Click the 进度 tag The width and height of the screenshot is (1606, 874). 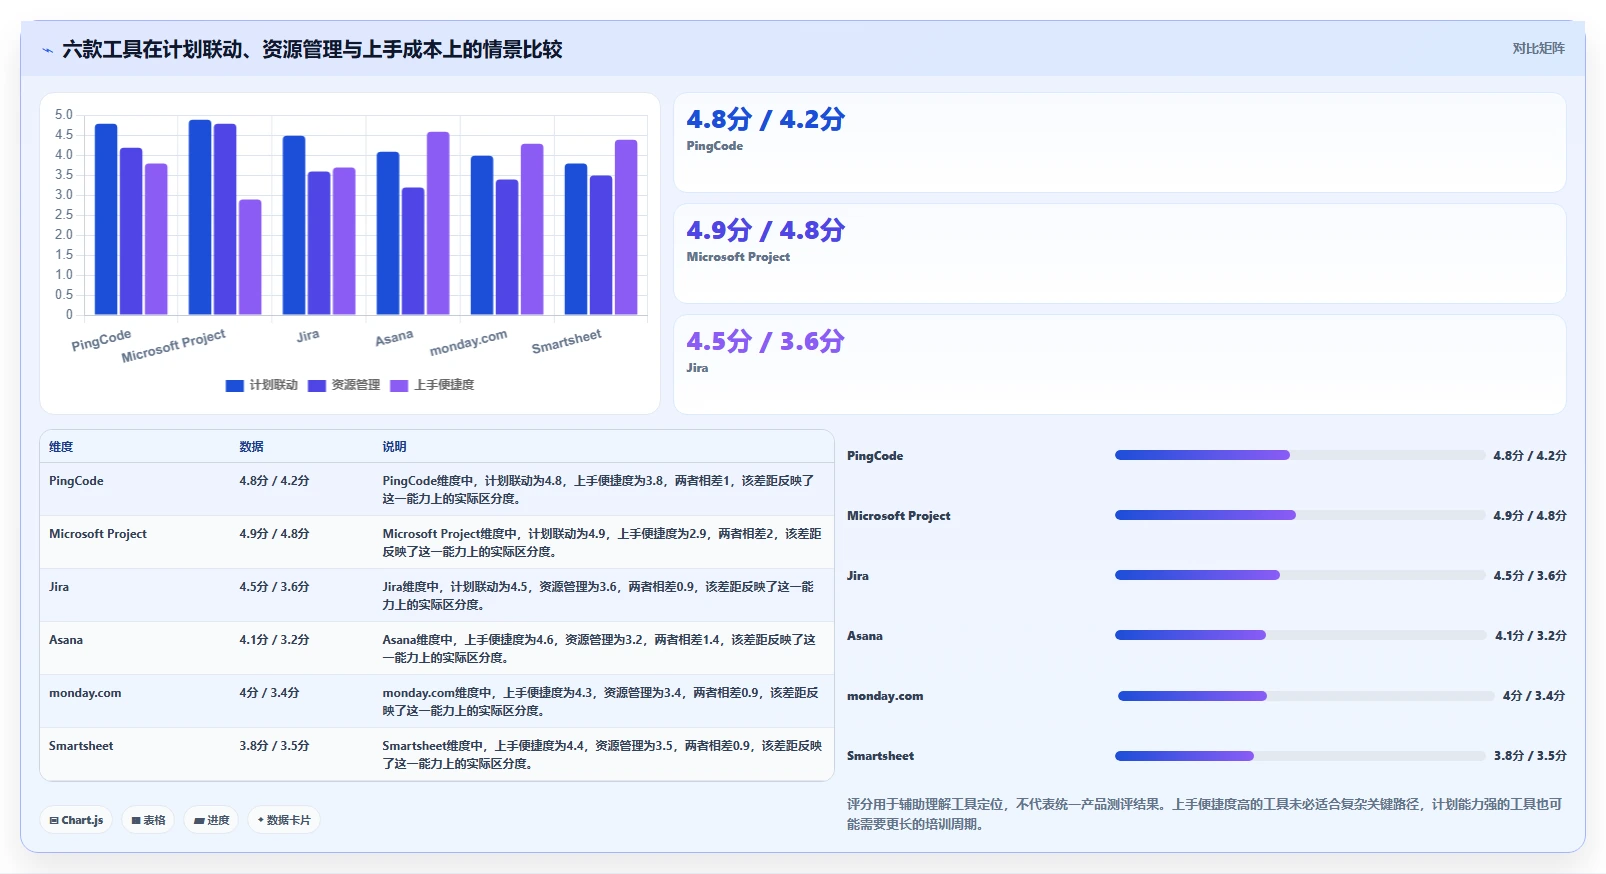[x=211, y=820]
